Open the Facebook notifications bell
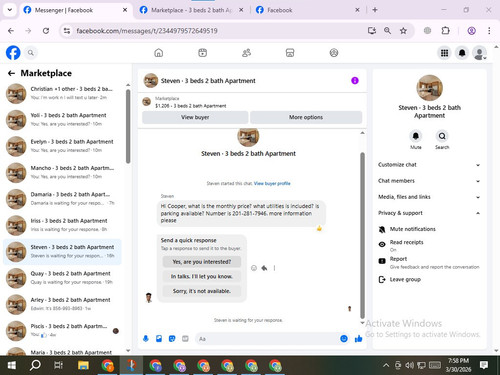Screen dimensions: 500x375 pyautogui.click(x=462, y=53)
